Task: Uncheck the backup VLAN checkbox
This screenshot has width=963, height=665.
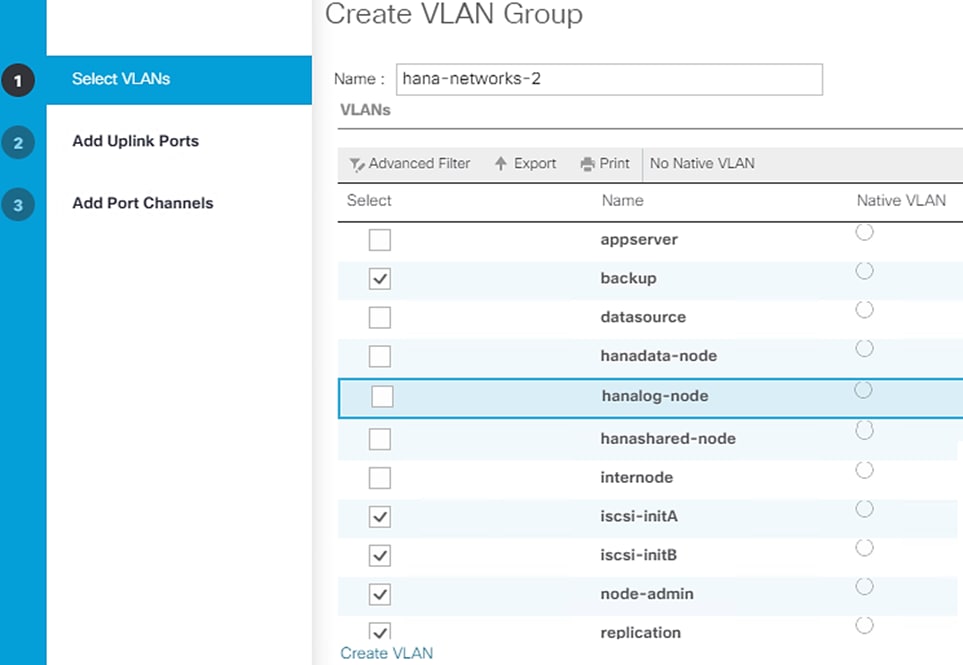Action: pos(380,279)
